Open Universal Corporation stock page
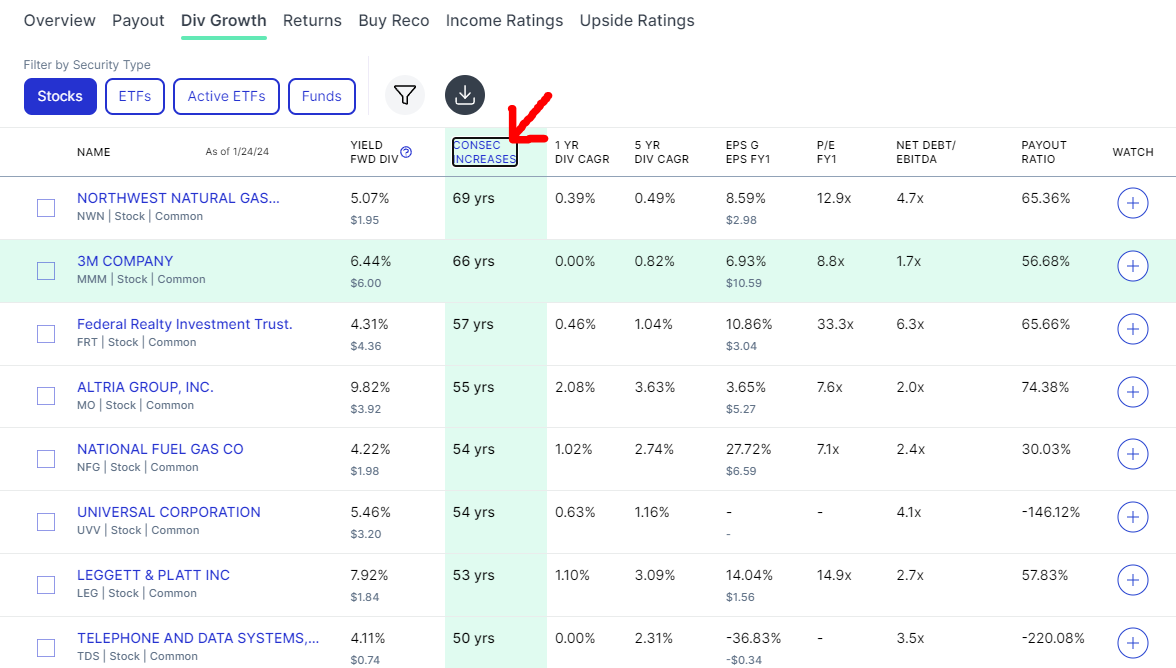Viewport: 1176px width, 668px height. point(169,512)
